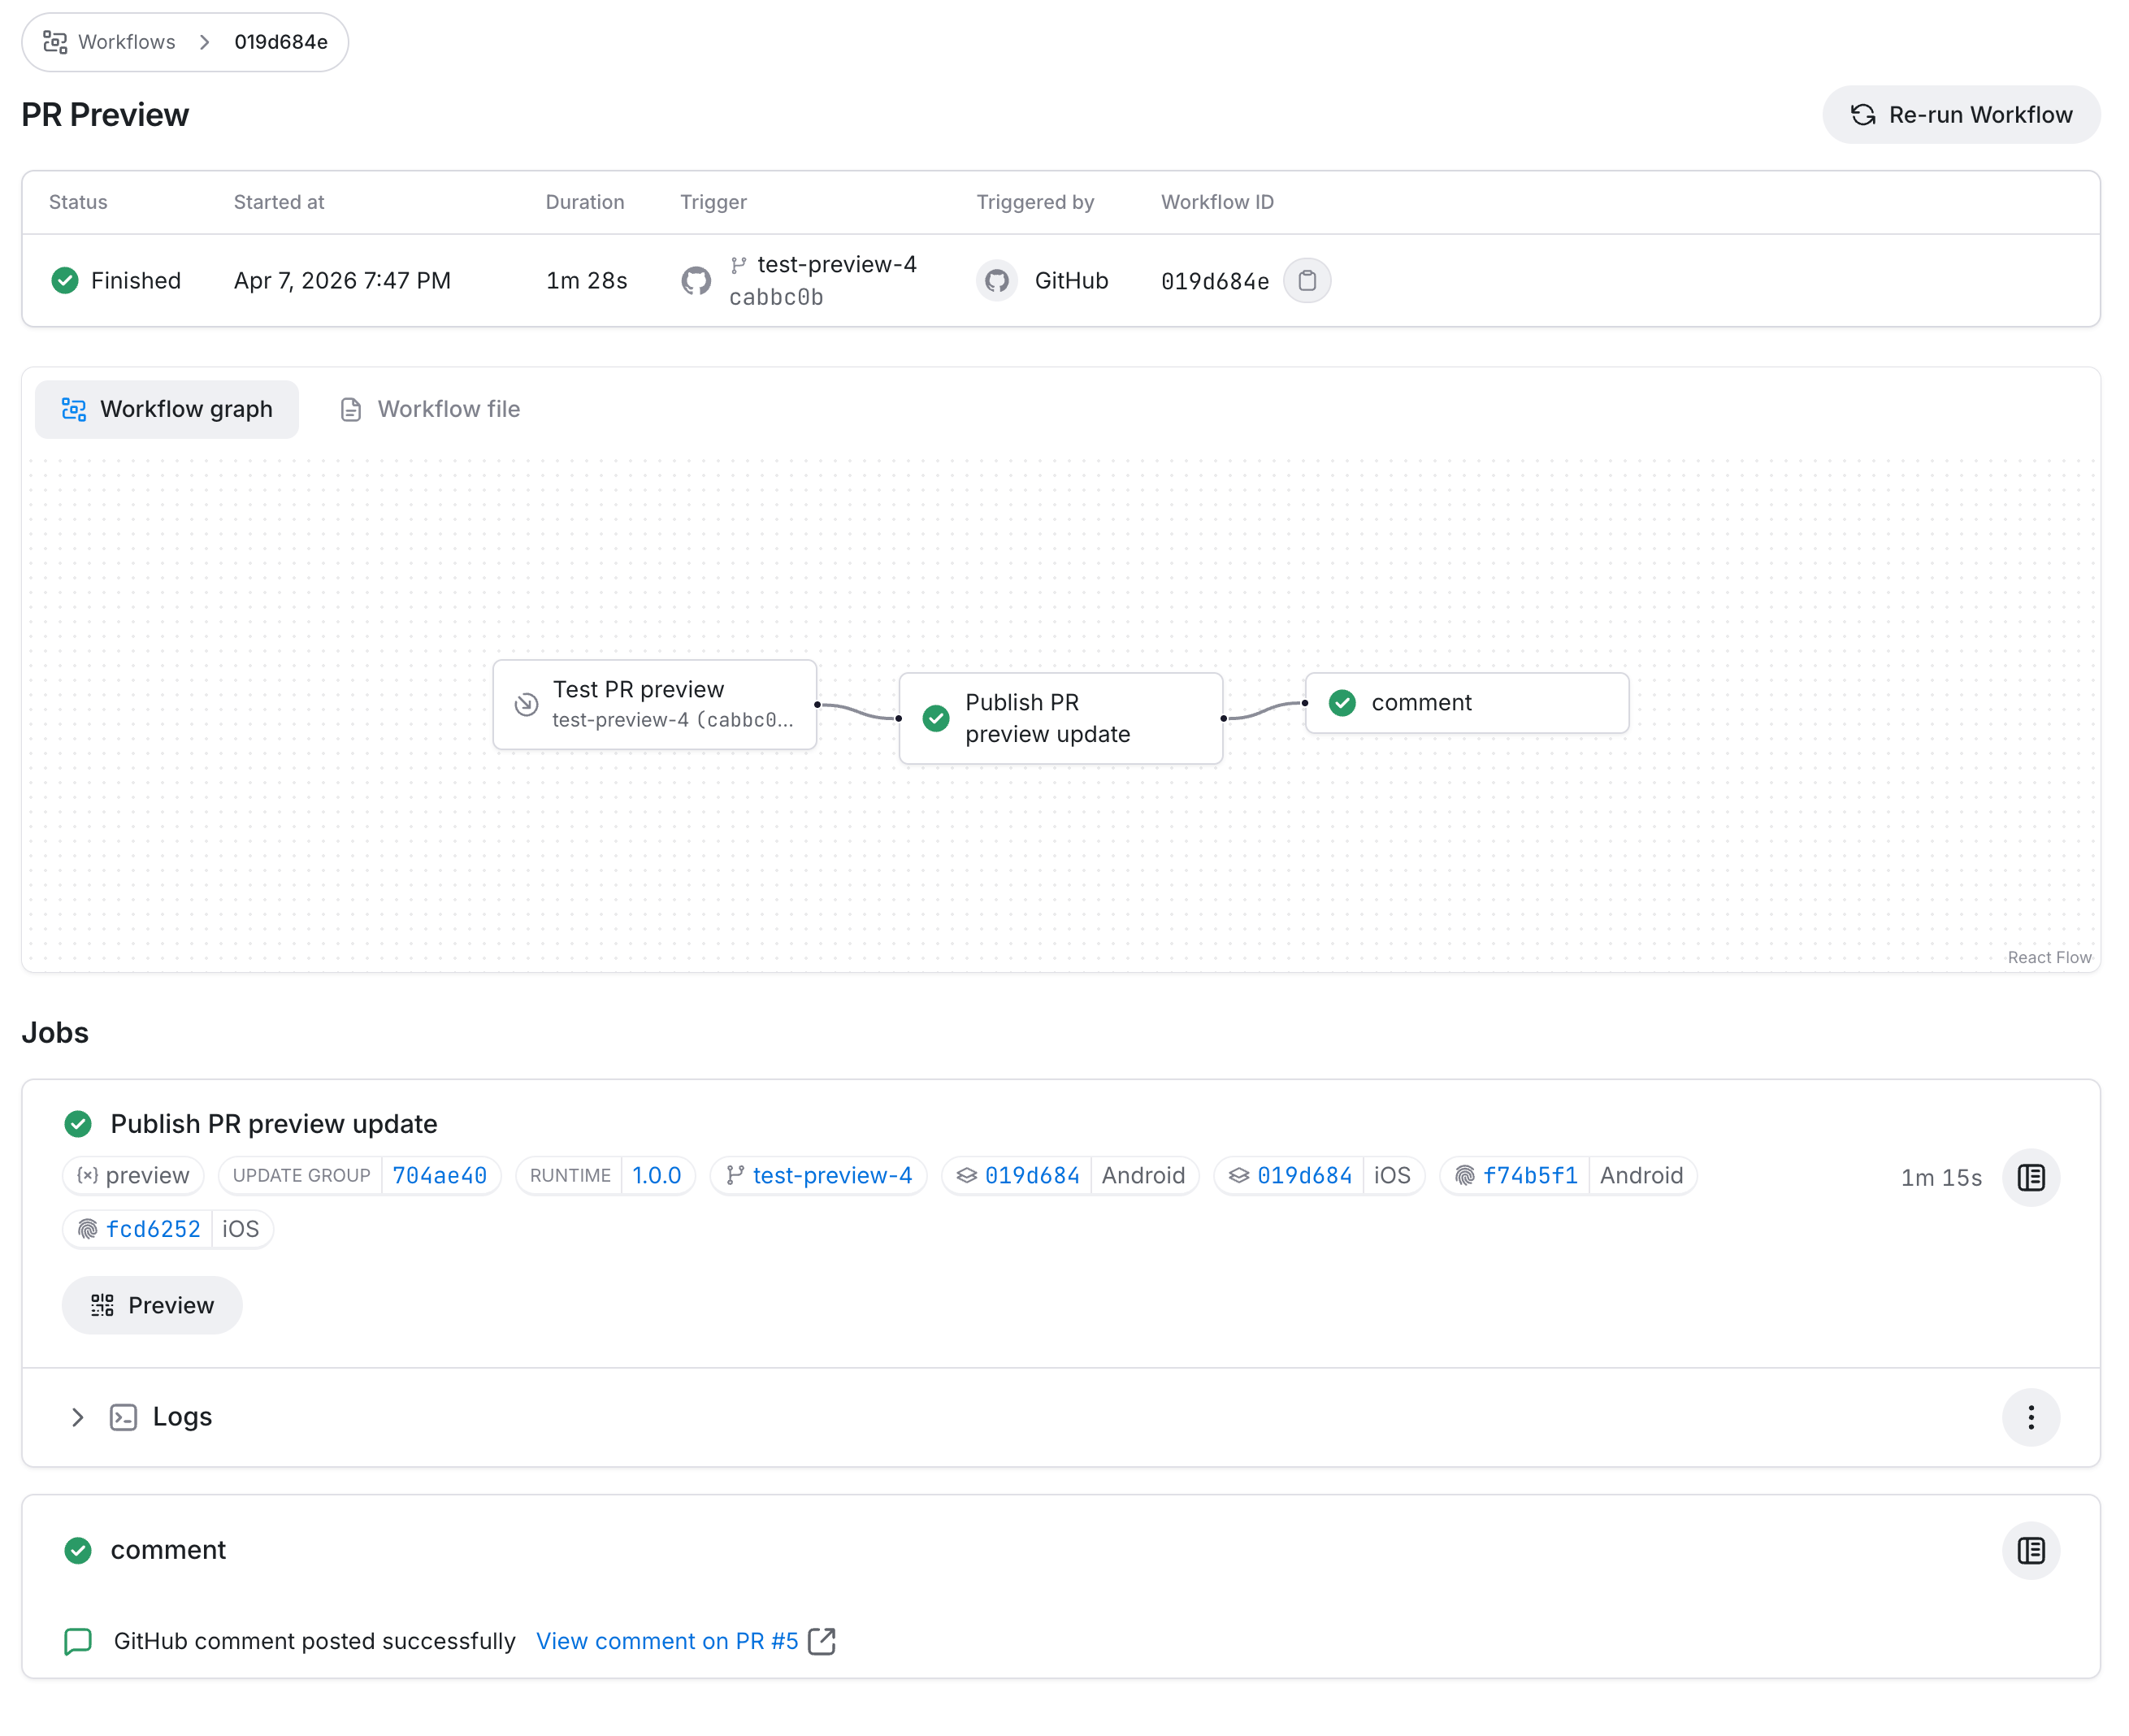Click the Workflows breadcrumb icon
2129x1736 pixels.
click(x=55, y=42)
